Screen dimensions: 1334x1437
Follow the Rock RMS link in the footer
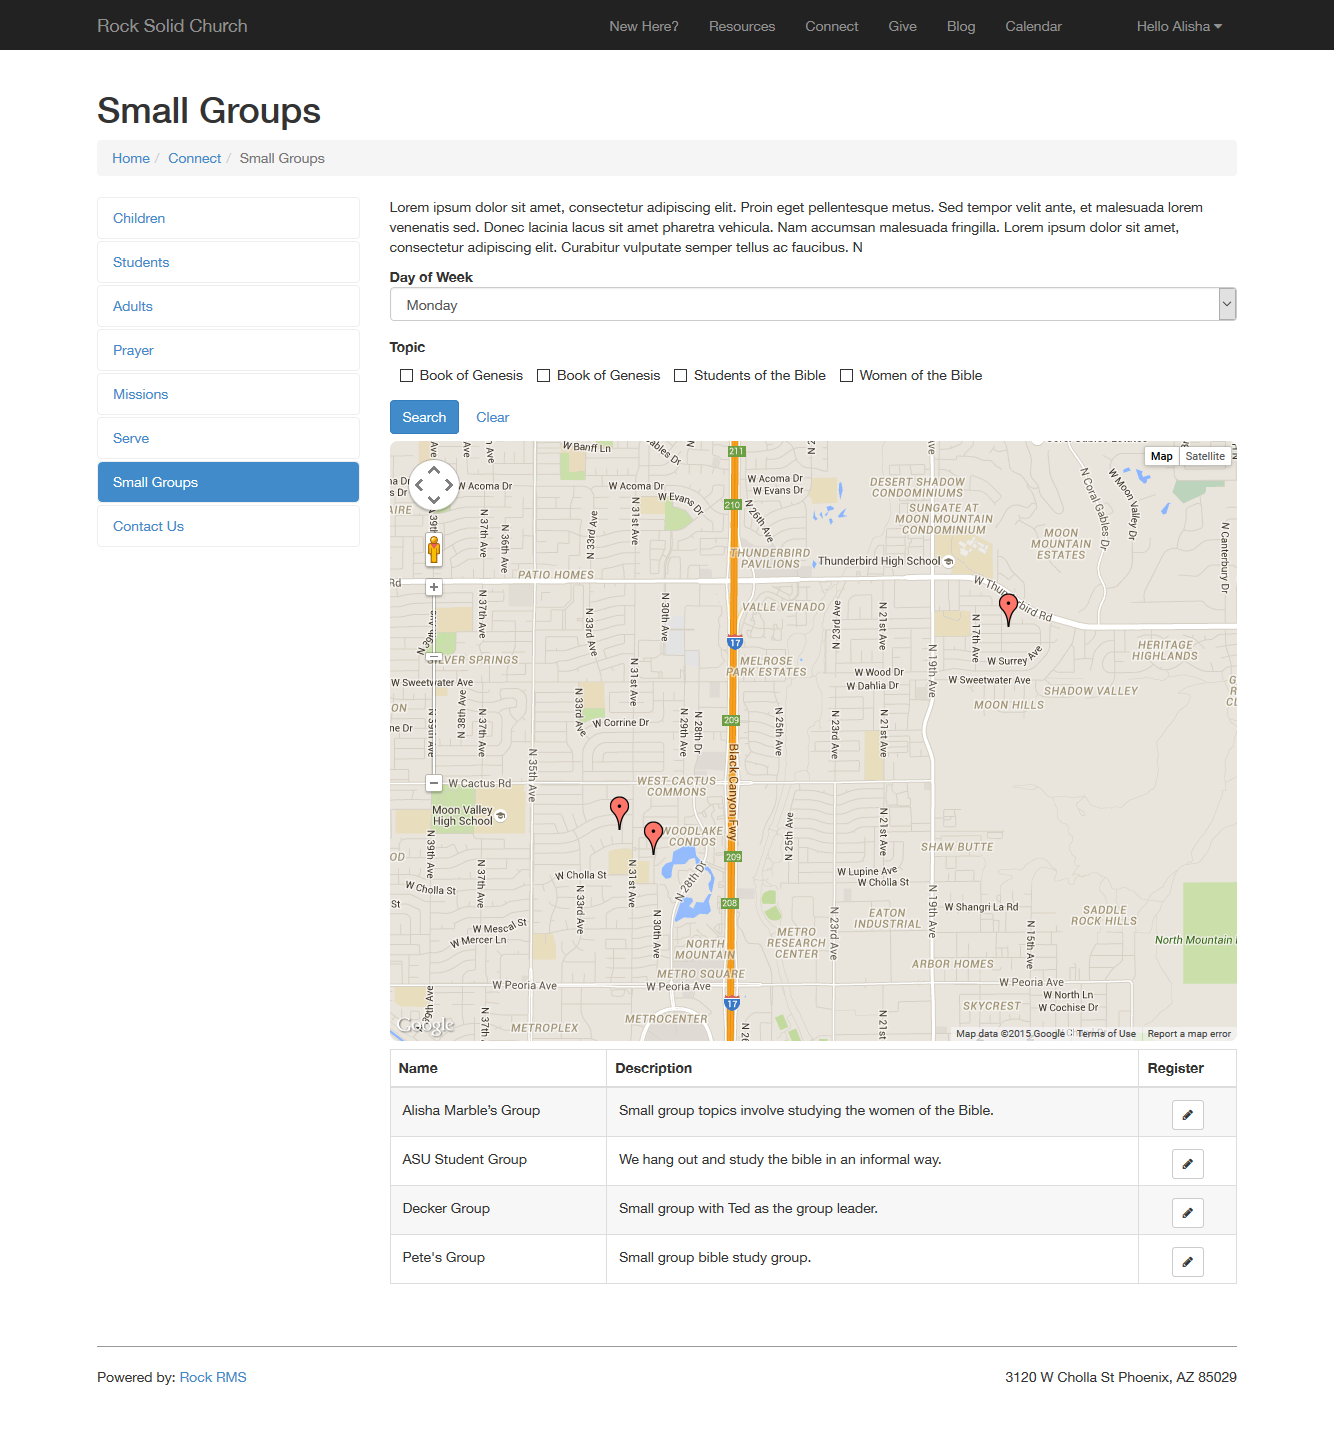point(212,1377)
